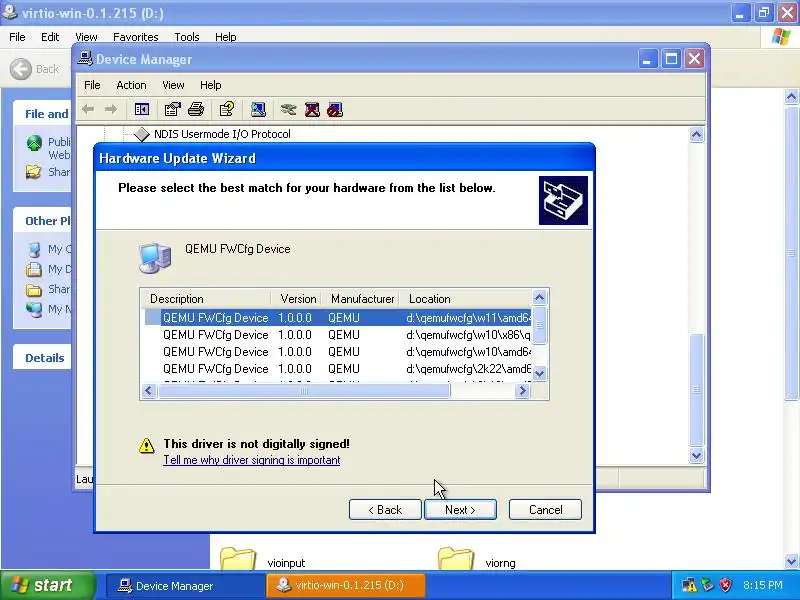Click the wizard's Back button

coord(385,510)
